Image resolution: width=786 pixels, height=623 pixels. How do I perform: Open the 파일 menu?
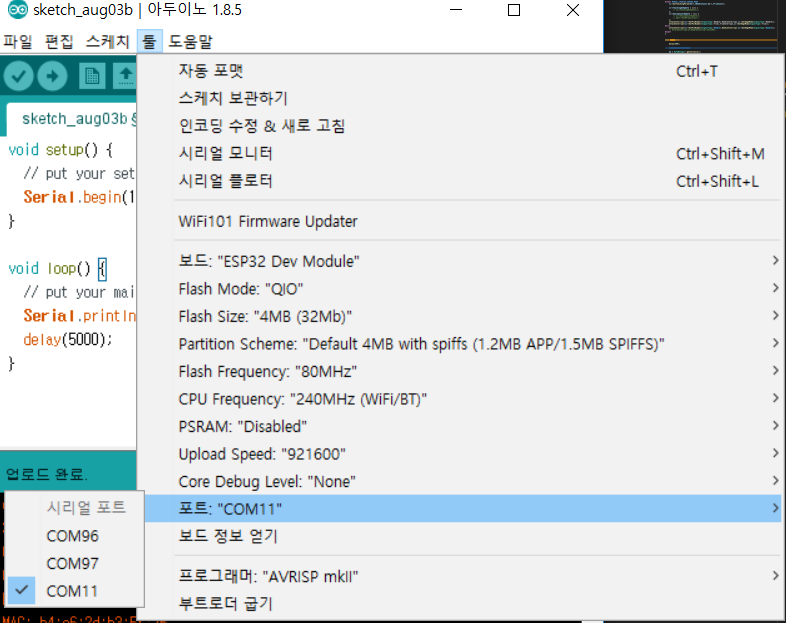(18, 41)
